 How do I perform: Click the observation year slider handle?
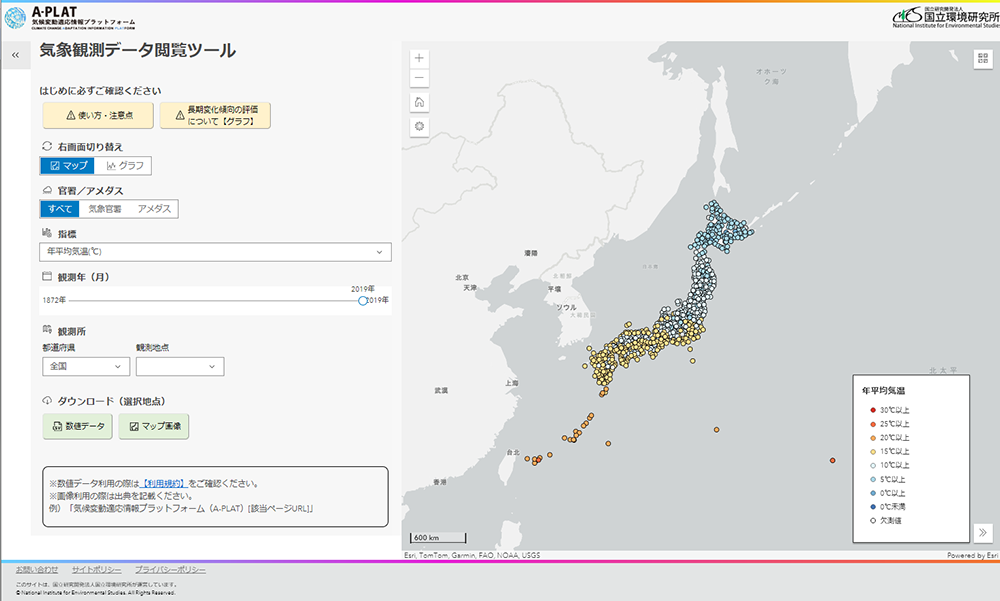(x=362, y=300)
